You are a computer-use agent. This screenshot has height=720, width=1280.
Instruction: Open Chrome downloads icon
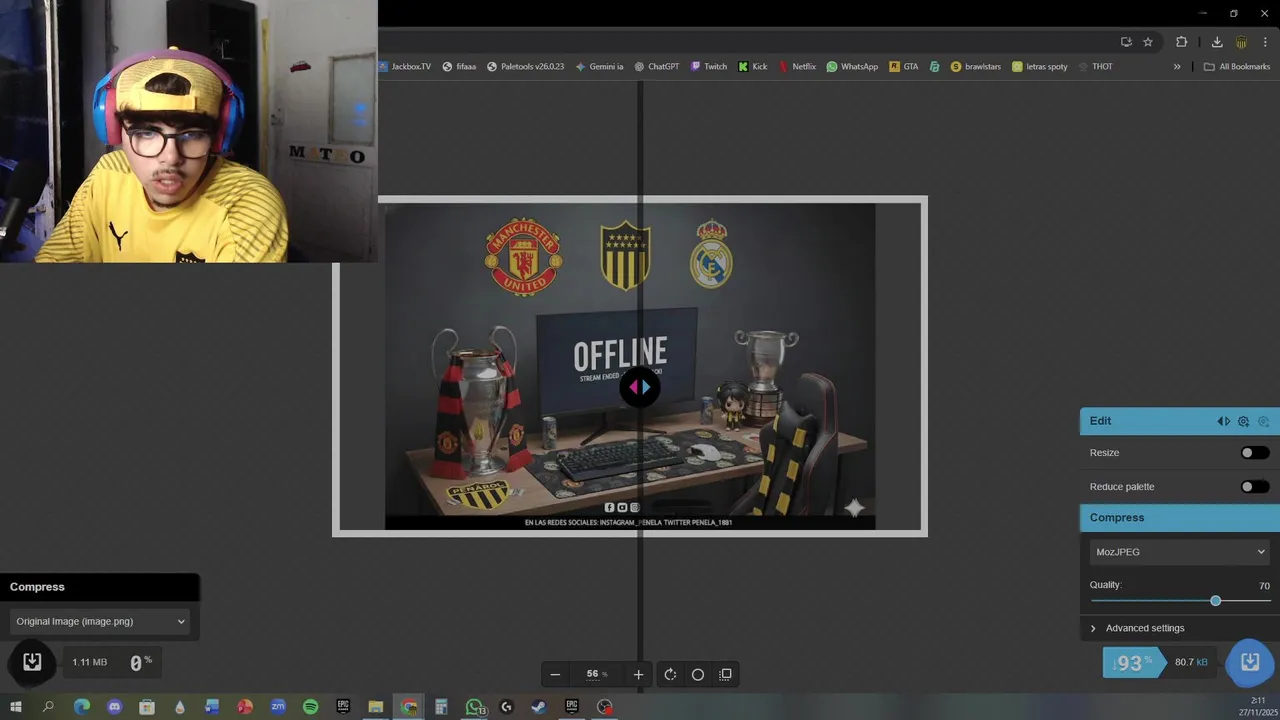(1217, 42)
